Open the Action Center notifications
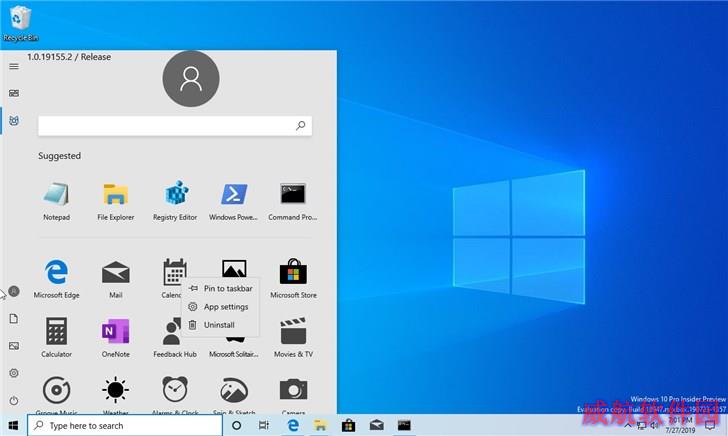 coord(710,425)
